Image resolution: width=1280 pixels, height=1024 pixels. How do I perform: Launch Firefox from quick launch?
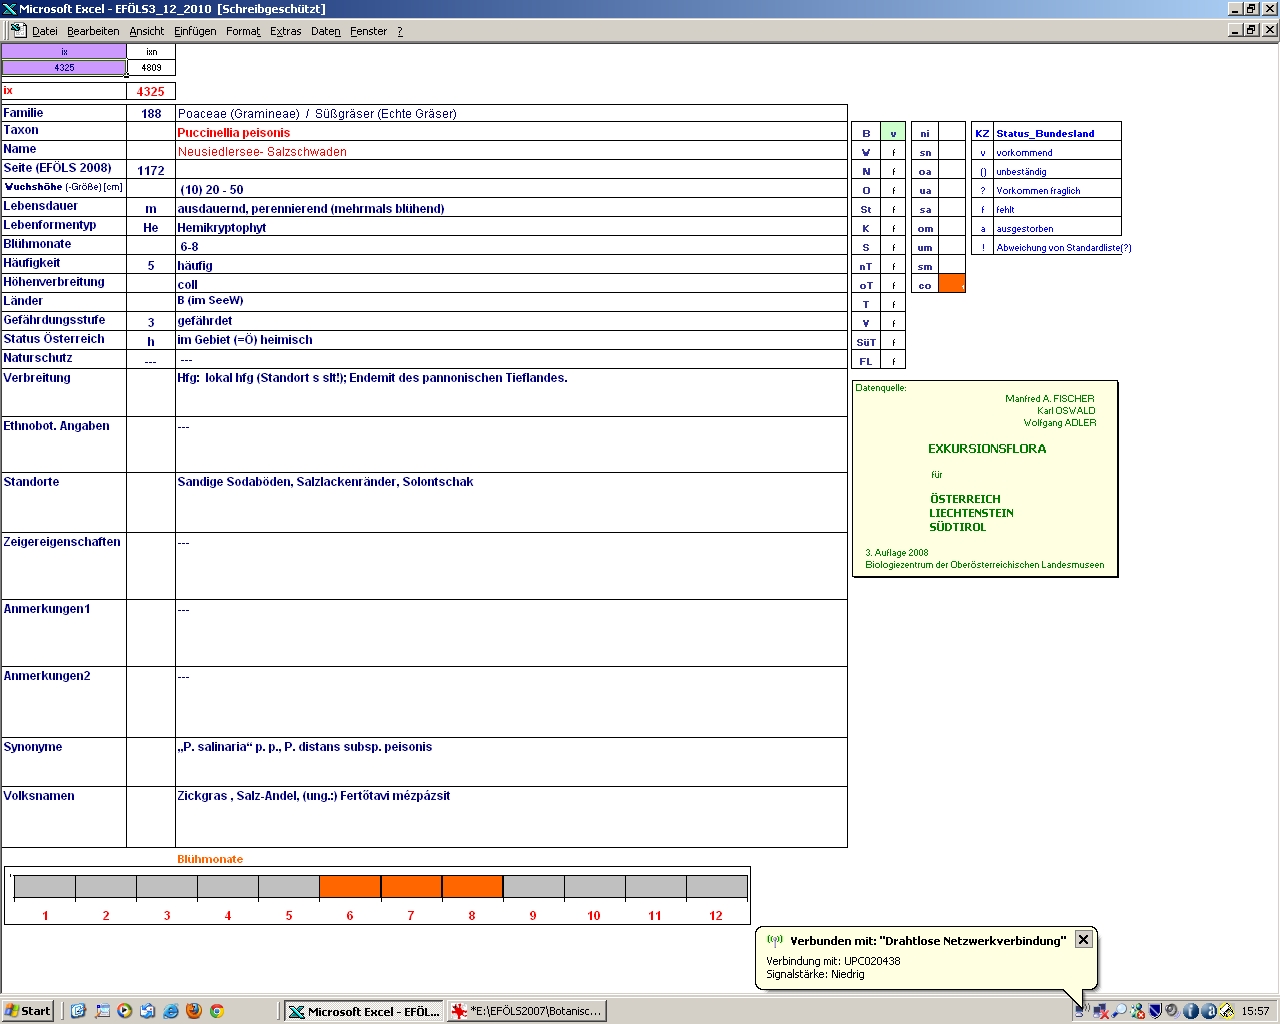coord(194,1011)
